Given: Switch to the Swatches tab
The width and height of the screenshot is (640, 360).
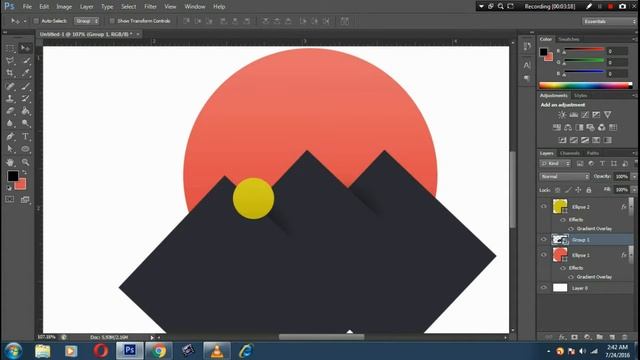Looking at the screenshot, I should pos(569,39).
